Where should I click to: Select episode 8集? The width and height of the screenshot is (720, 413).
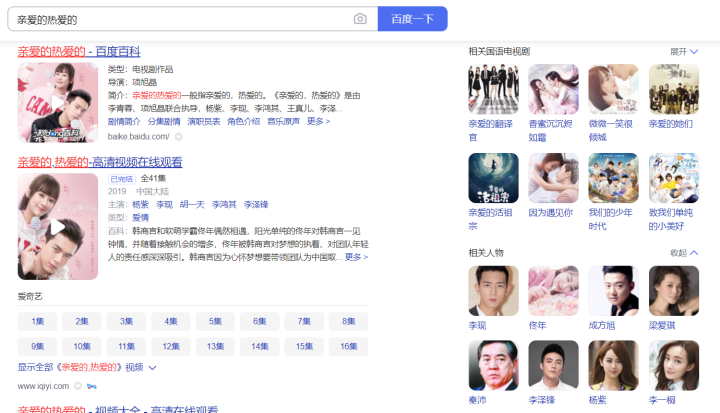[x=349, y=322]
